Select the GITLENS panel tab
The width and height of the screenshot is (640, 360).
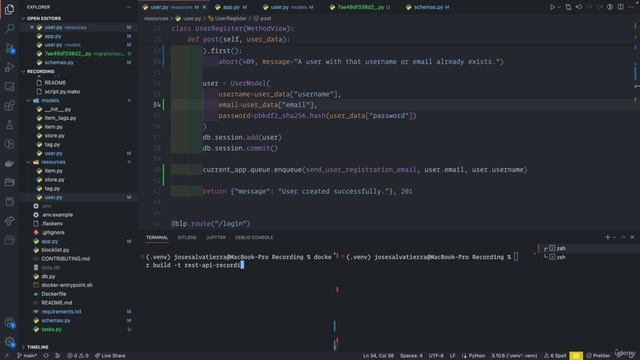[187, 237]
